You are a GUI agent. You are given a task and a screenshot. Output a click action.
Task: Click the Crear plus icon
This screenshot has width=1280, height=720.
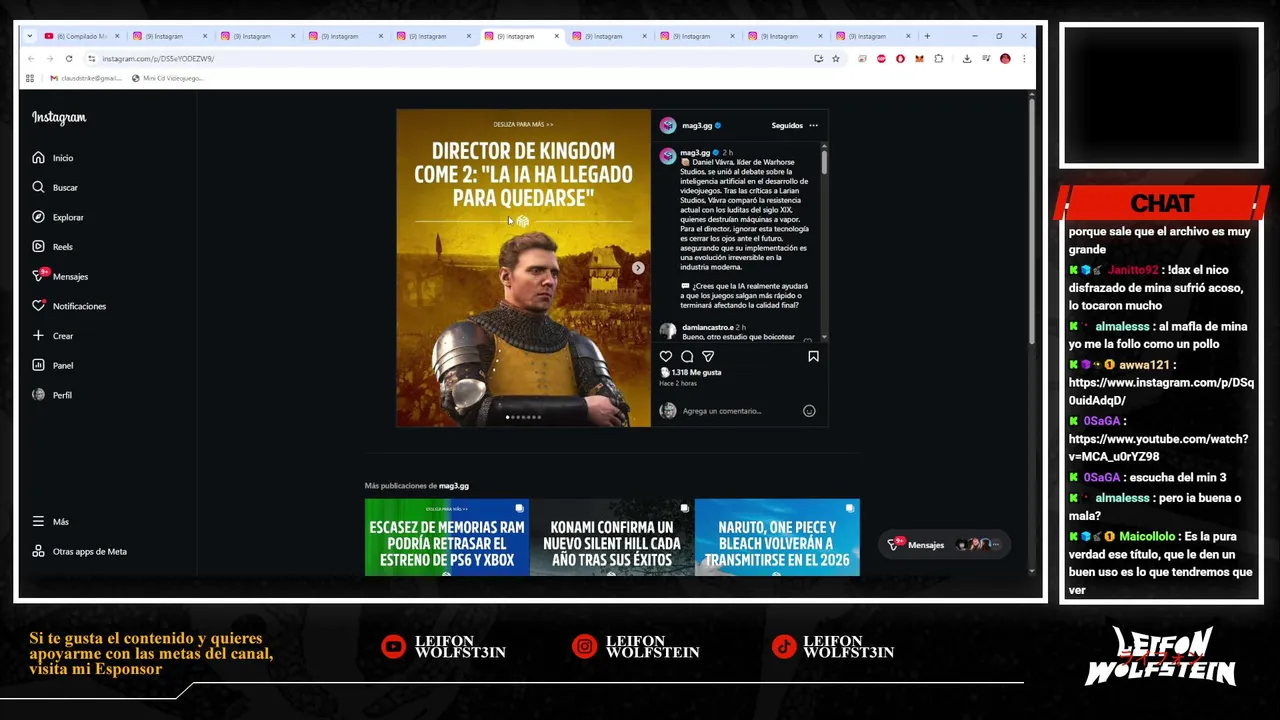tap(38, 335)
